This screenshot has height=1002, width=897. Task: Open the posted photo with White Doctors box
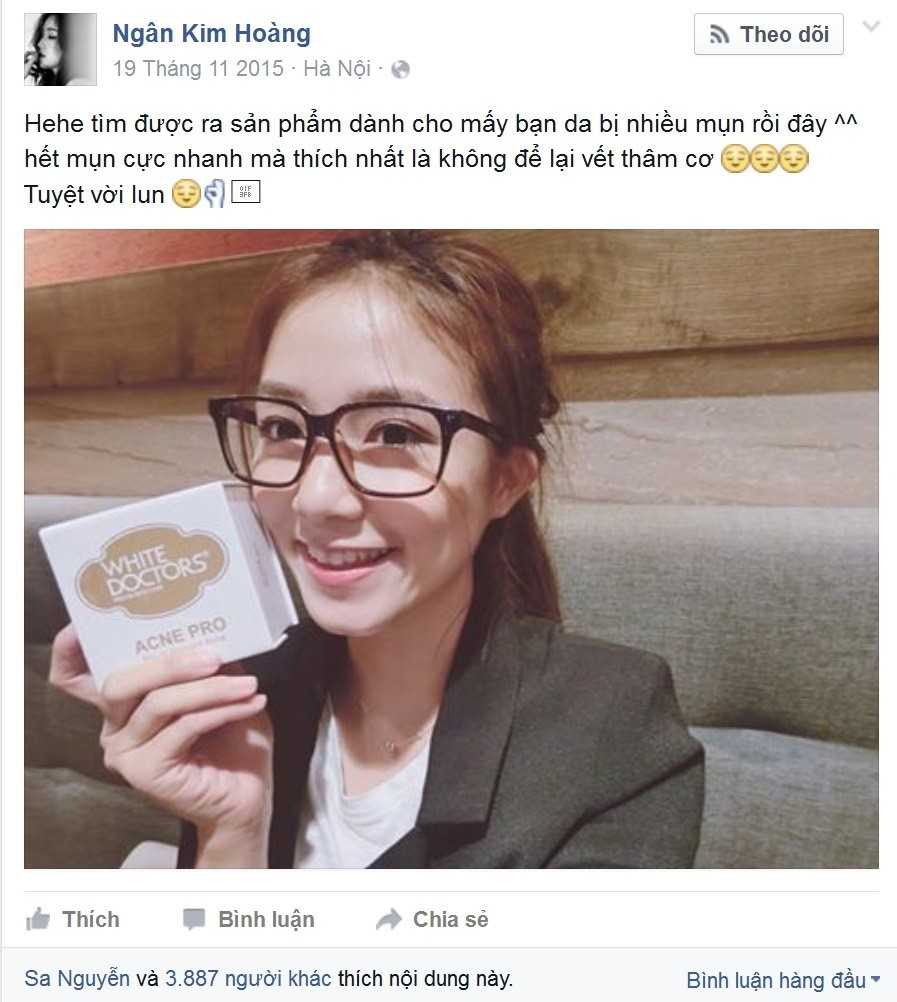point(451,549)
